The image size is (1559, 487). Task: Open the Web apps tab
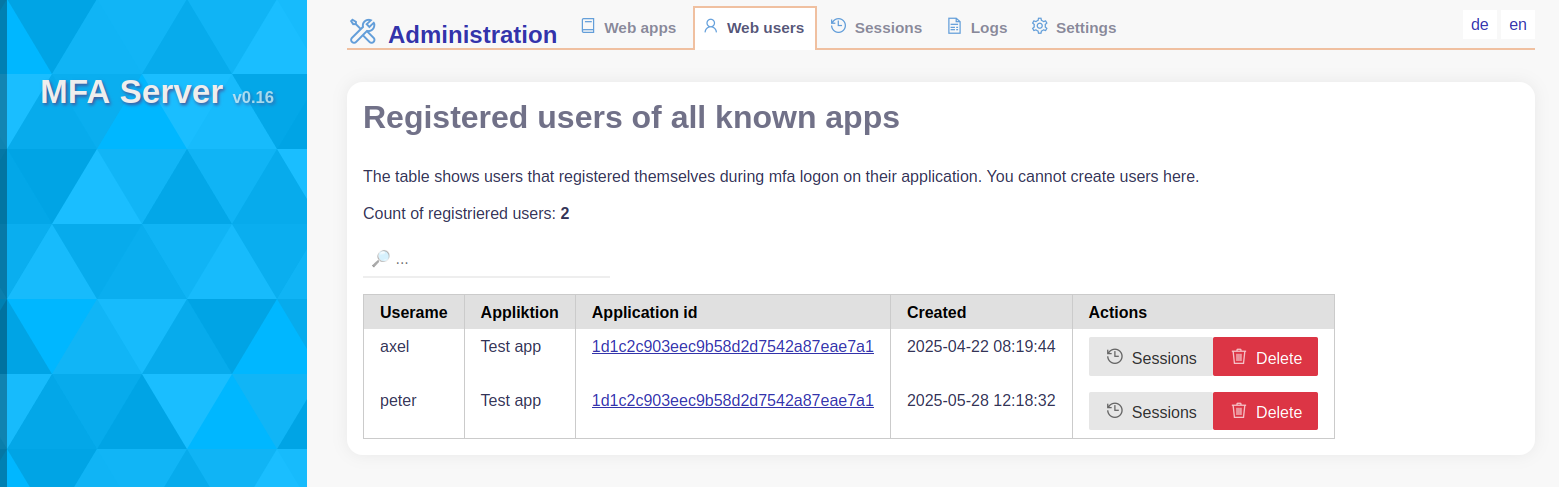click(x=629, y=27)
